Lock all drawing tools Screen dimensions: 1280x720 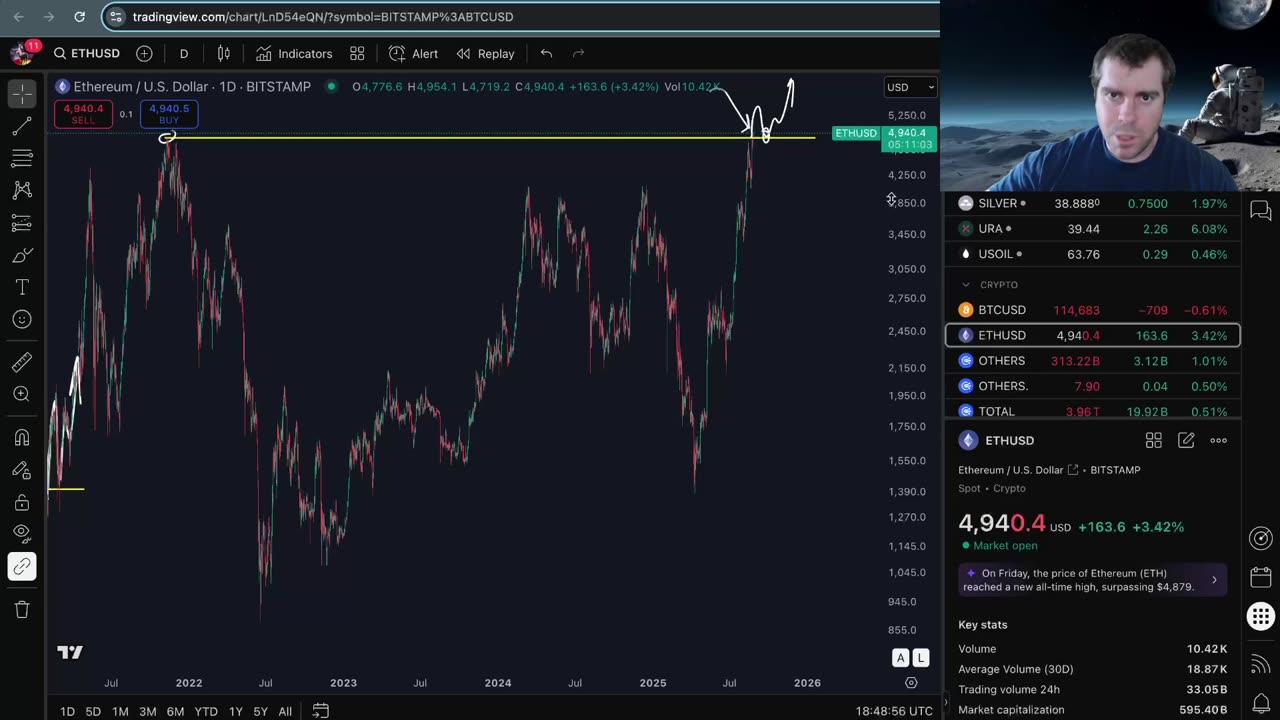pyautogui.click(x=22, y=502)
